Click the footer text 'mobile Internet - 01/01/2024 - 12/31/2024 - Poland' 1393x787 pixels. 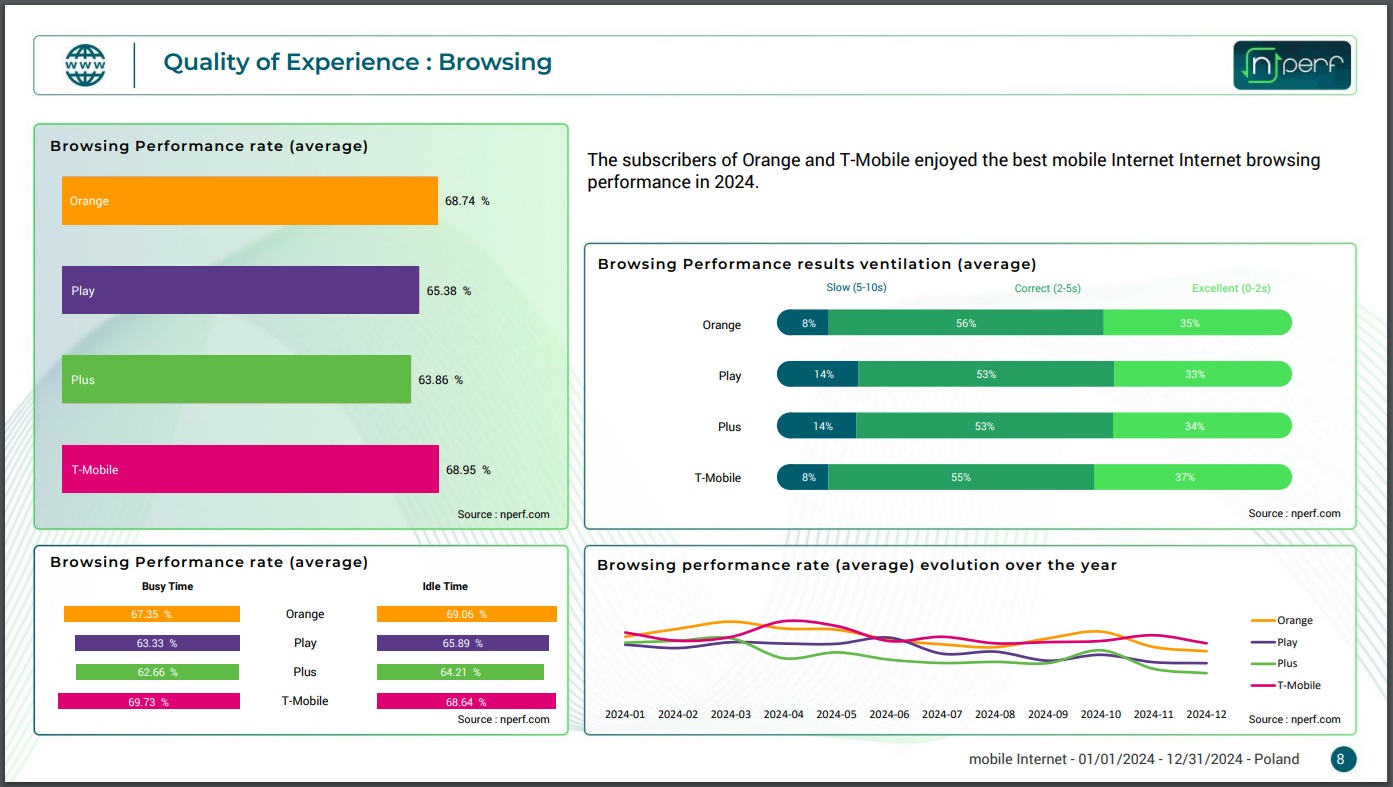(1134, 759)
